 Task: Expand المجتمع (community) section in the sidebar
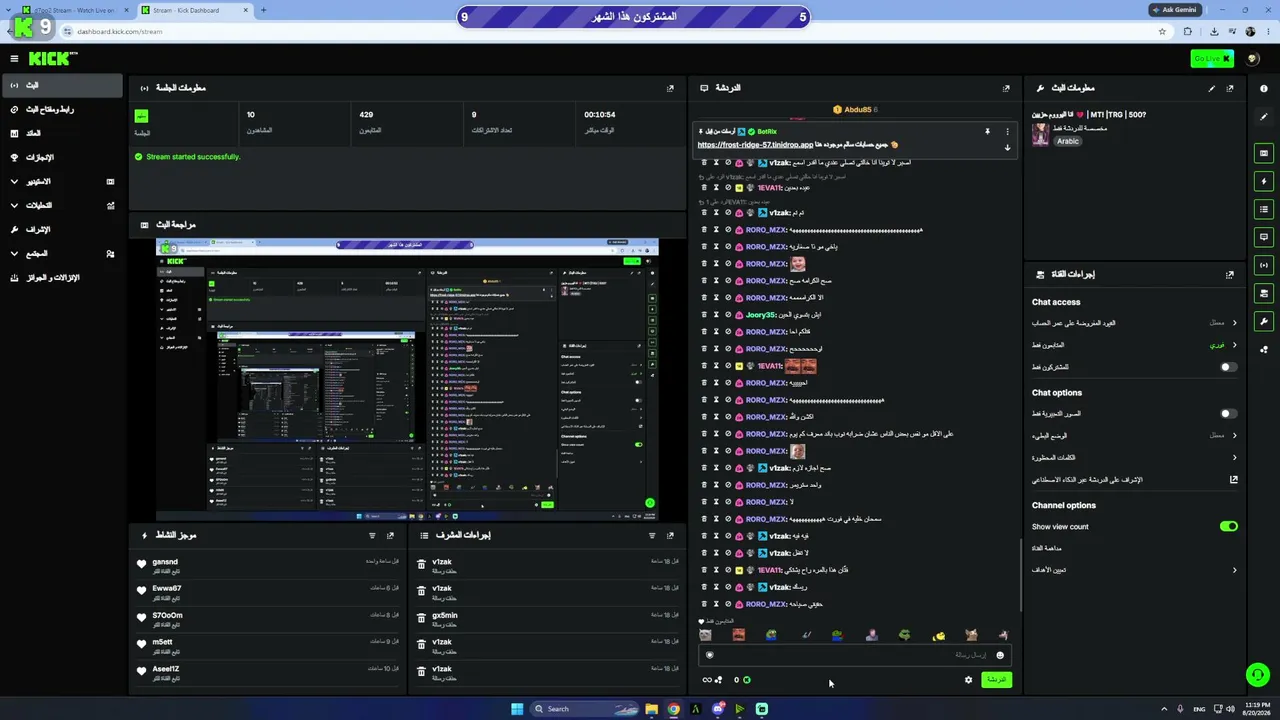click(62, 254)
